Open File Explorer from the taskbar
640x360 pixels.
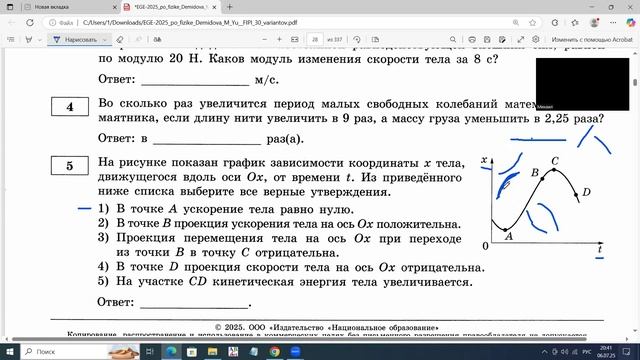(213, 352)
